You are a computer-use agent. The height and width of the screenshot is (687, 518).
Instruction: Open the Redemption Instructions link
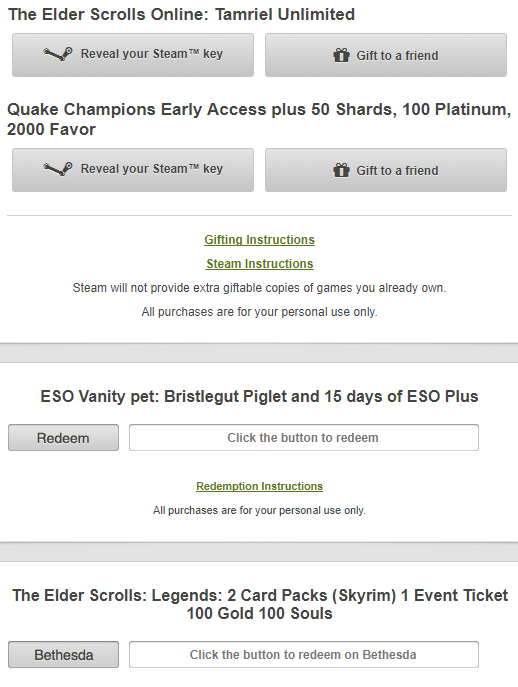click(259, 486)
